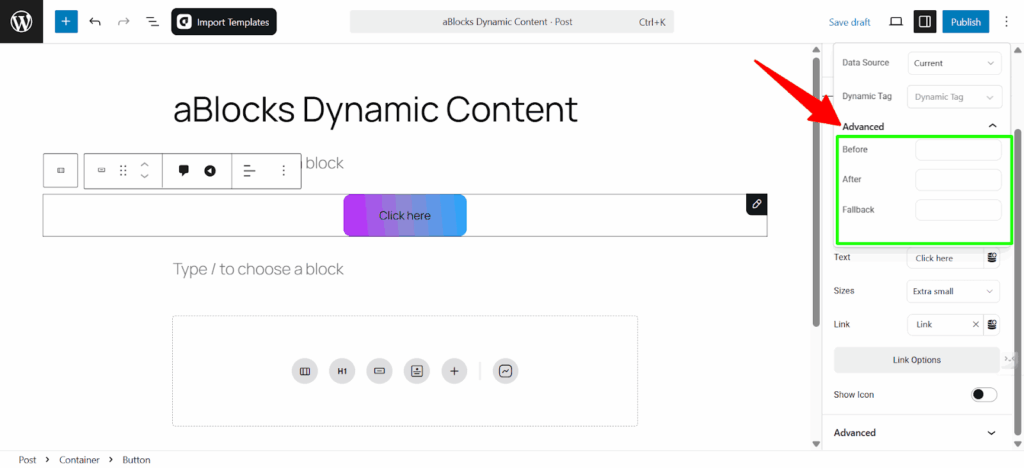Toggle the Show Icon switch

point(984,394)
